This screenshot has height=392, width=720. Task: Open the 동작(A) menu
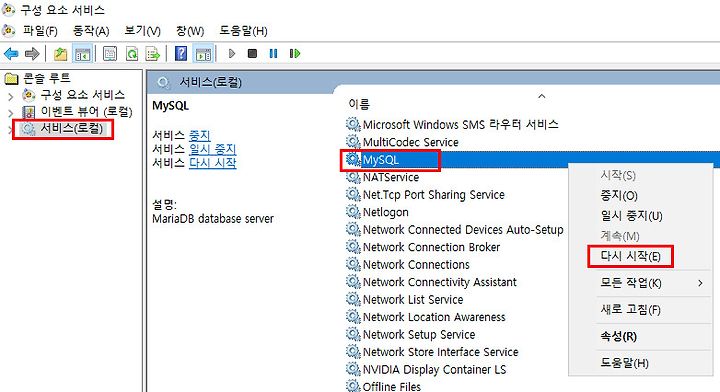(x=91, y=31)
